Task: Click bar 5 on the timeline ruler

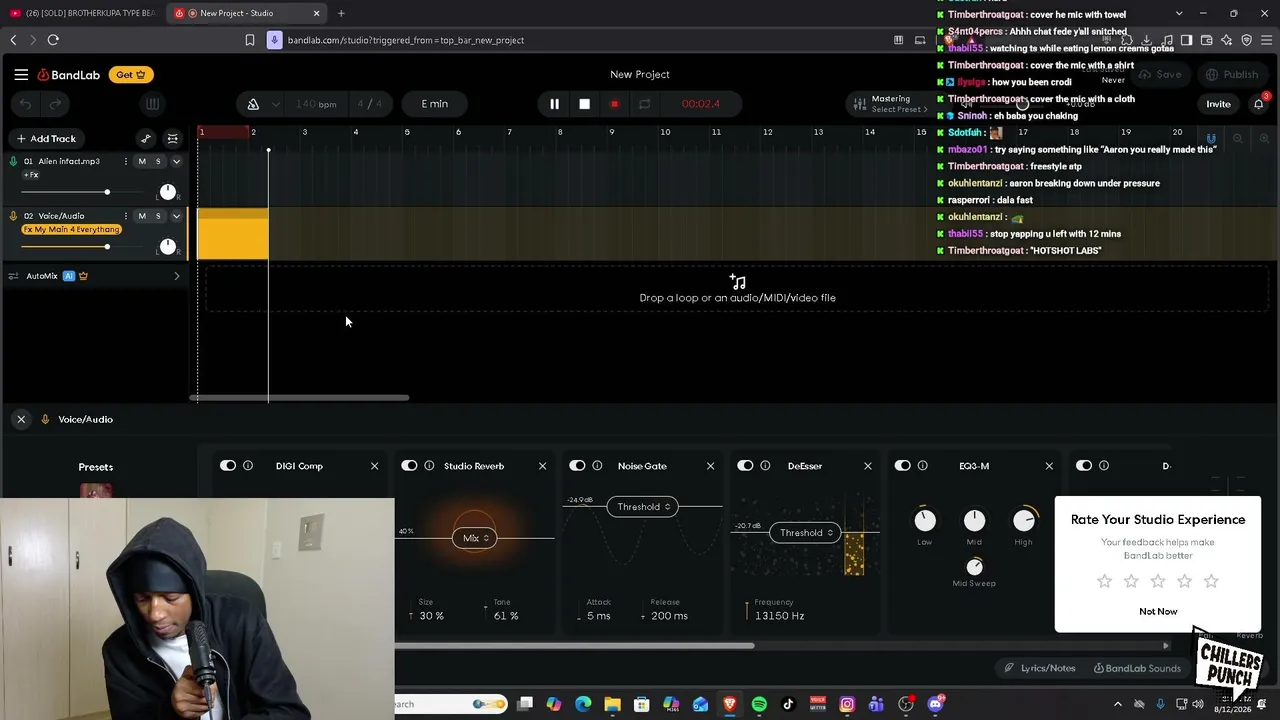Action: click(x=407, y=132)
